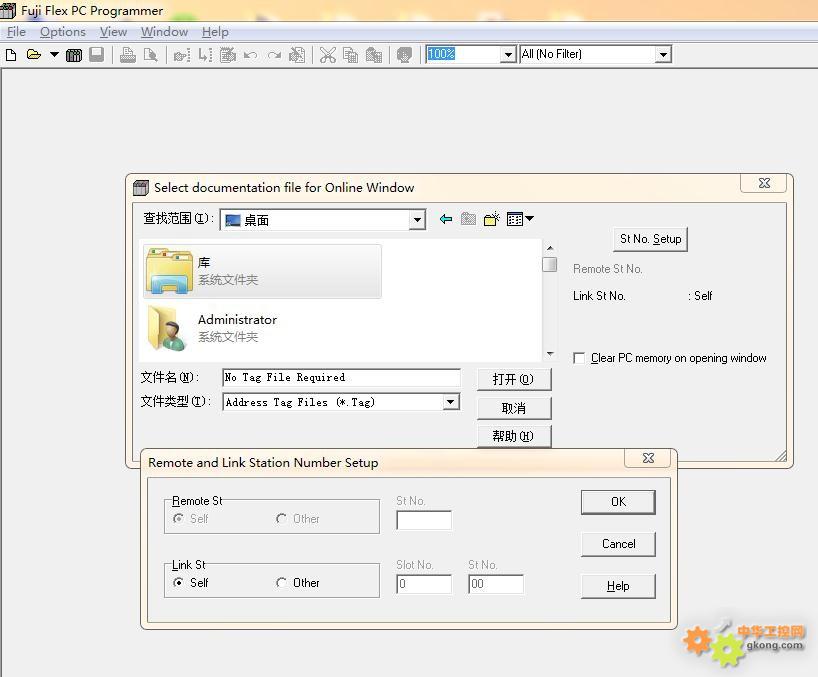
Task: Click the Copy toolbar icon
Action: 350,55
